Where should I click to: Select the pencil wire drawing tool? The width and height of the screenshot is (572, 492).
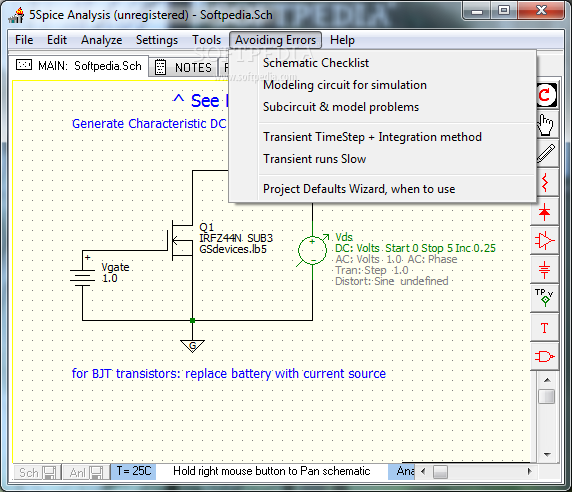click(x=546, y=153)
